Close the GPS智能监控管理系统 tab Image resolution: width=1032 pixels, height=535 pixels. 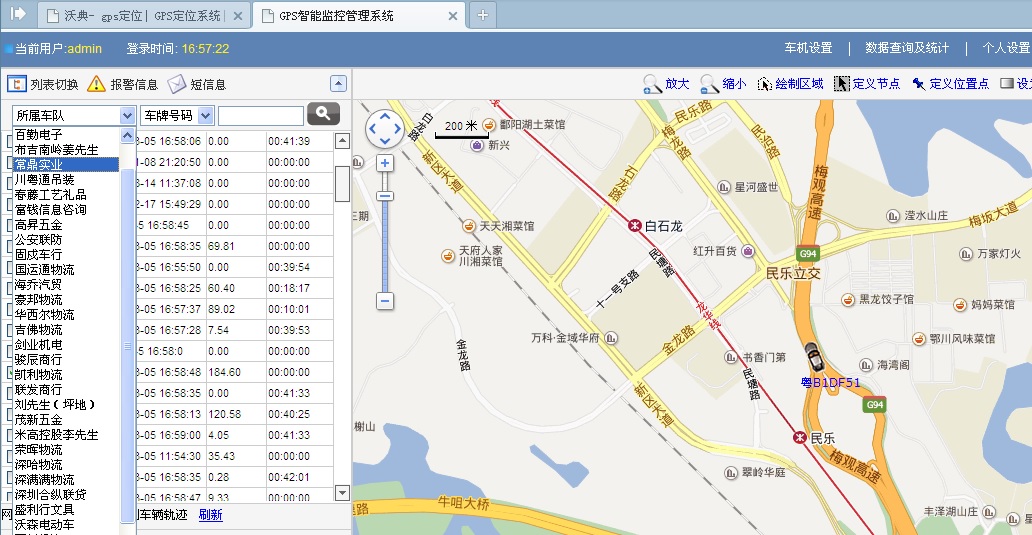pyautogui.click(x=453, y=16)
